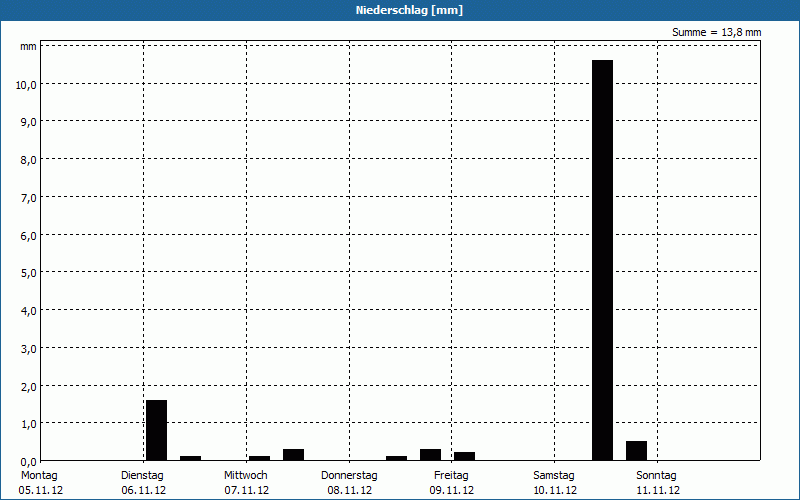Click the date 06.11.12
The width and height of the screenshot is (800, 500).
coord(143,491)
